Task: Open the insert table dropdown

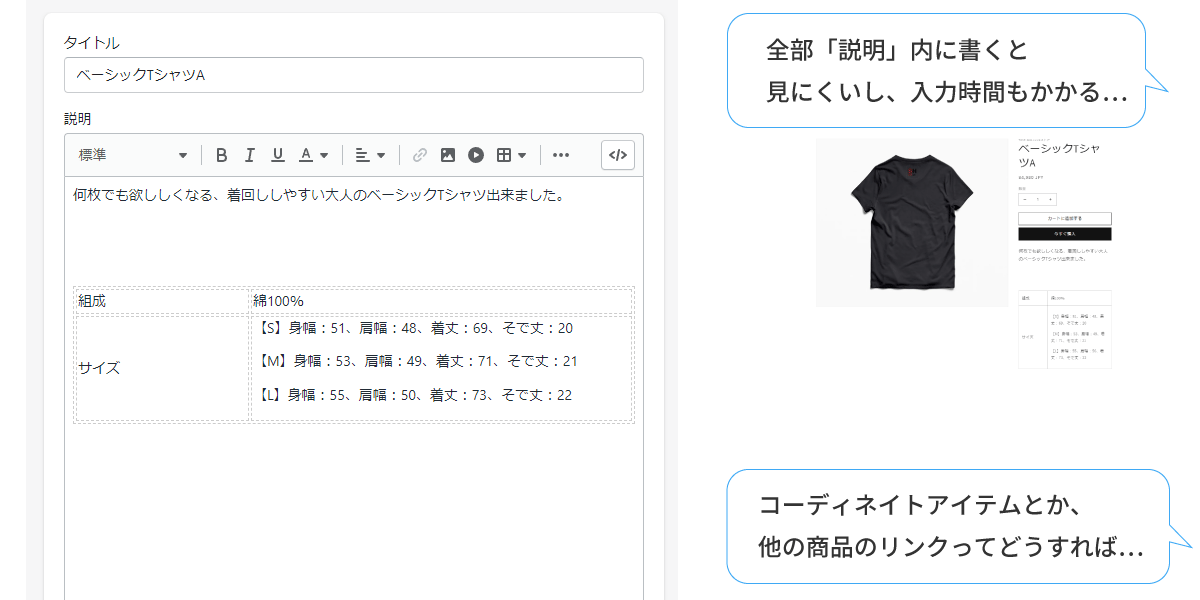Action: 512,155
